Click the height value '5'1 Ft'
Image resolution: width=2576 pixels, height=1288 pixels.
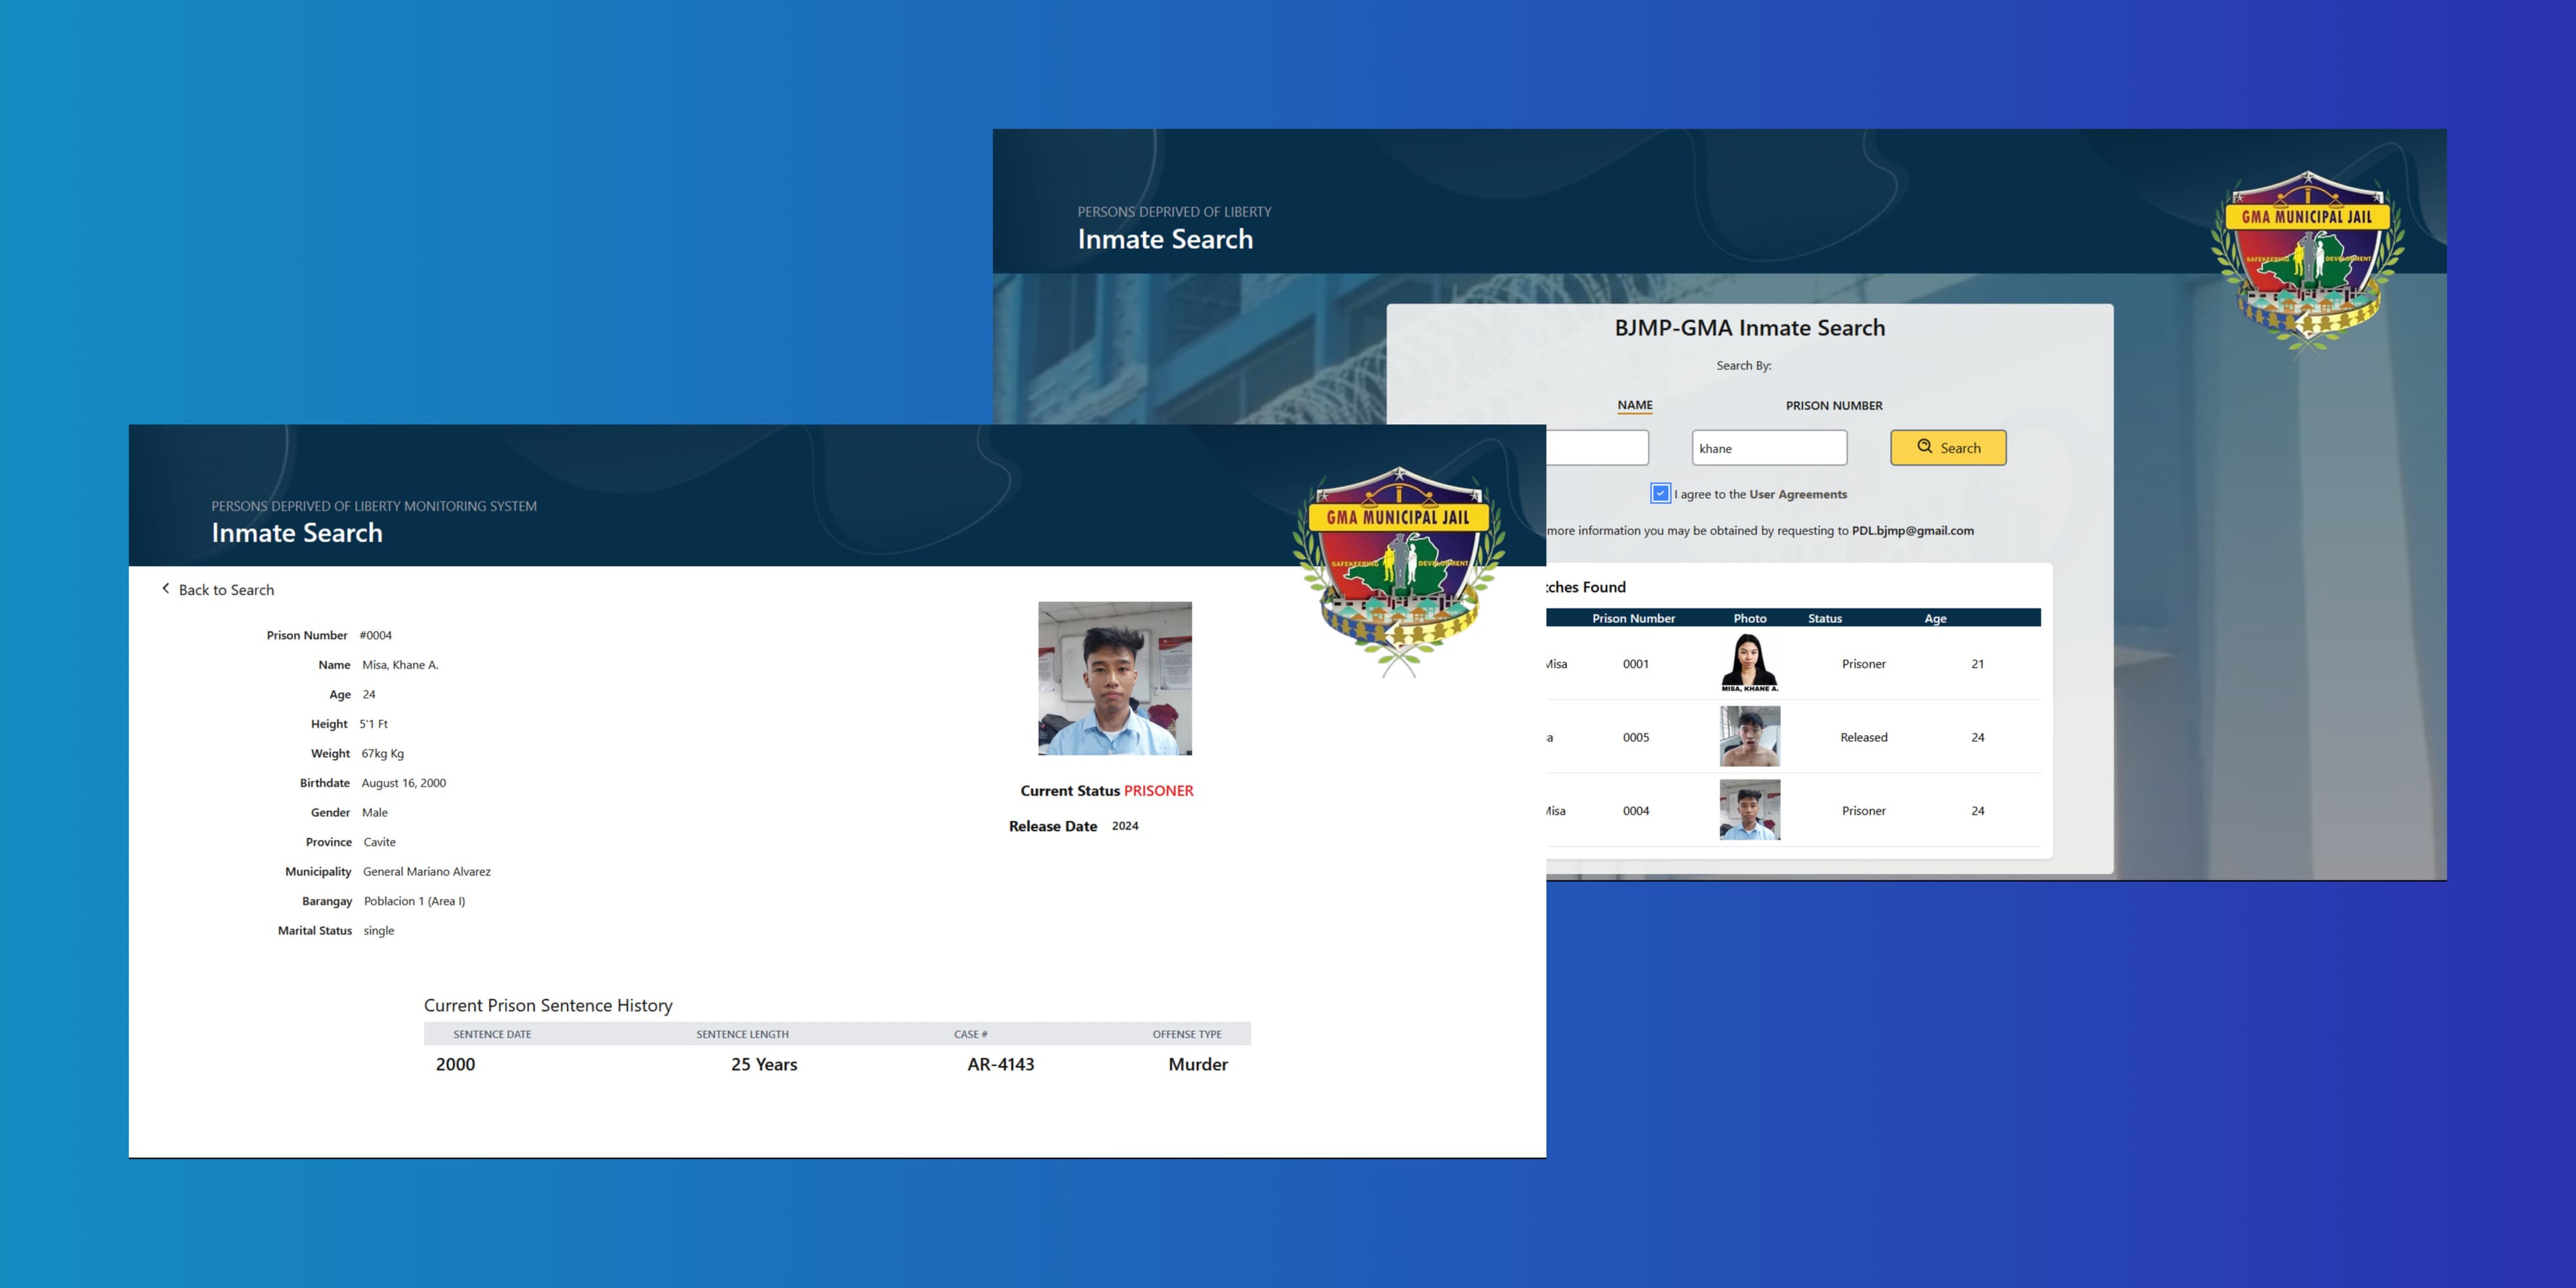pos(374,724)
